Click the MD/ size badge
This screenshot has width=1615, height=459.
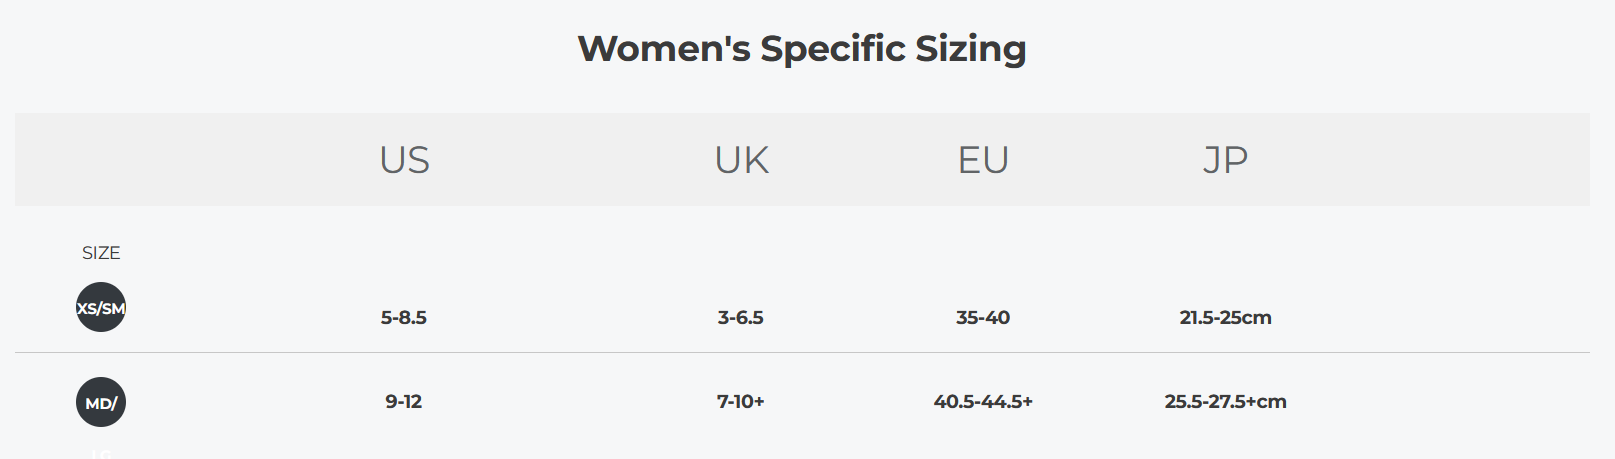(101, 402)
